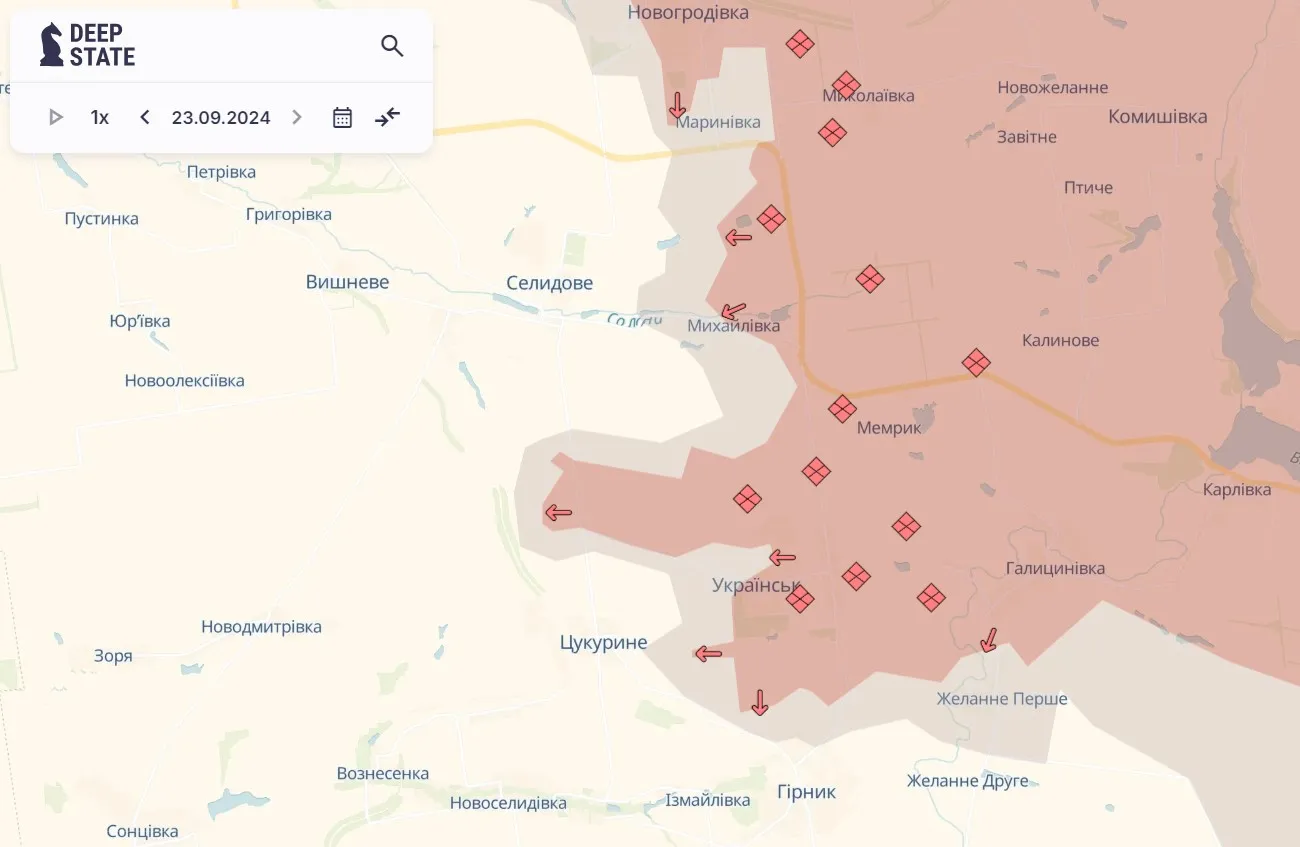Open the calendar date picker
Screen dimensions: 1300x847
pos(342,117)
